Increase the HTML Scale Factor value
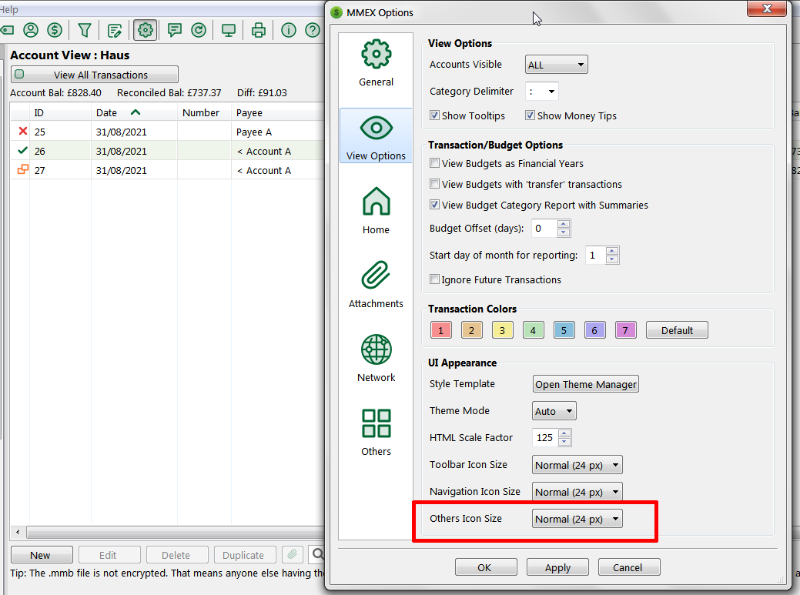The image size is (800, 595). [x=564, y=434]
